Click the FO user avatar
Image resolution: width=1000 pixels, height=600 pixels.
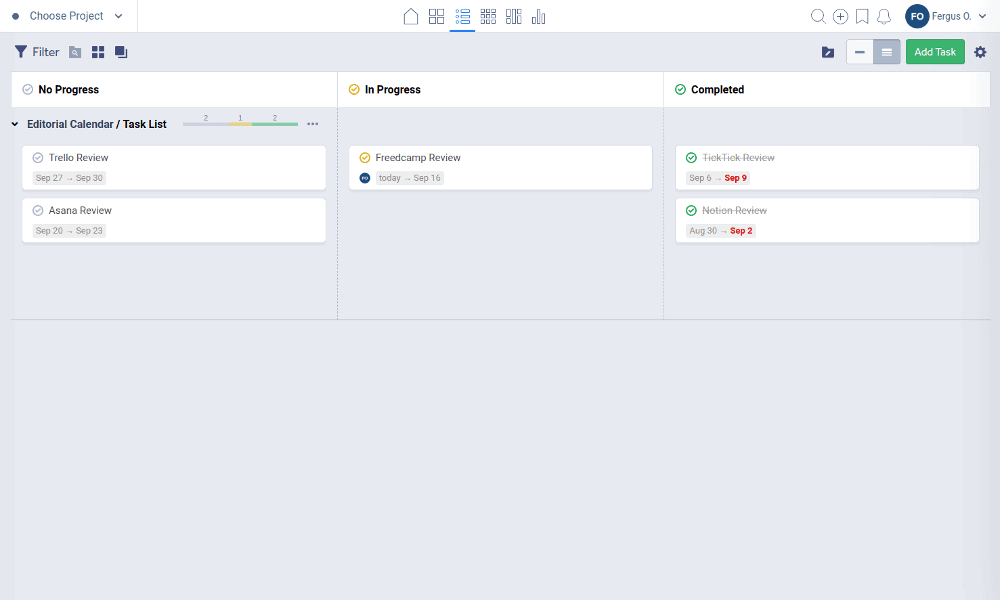916,17
